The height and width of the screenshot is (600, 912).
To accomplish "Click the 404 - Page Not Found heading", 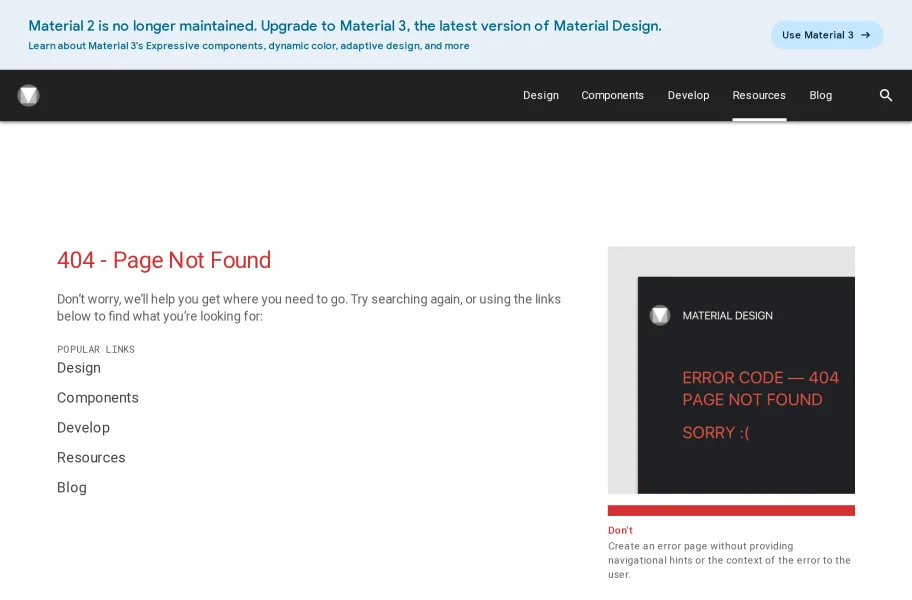I will pyautogui.click(x=164, y=260).
